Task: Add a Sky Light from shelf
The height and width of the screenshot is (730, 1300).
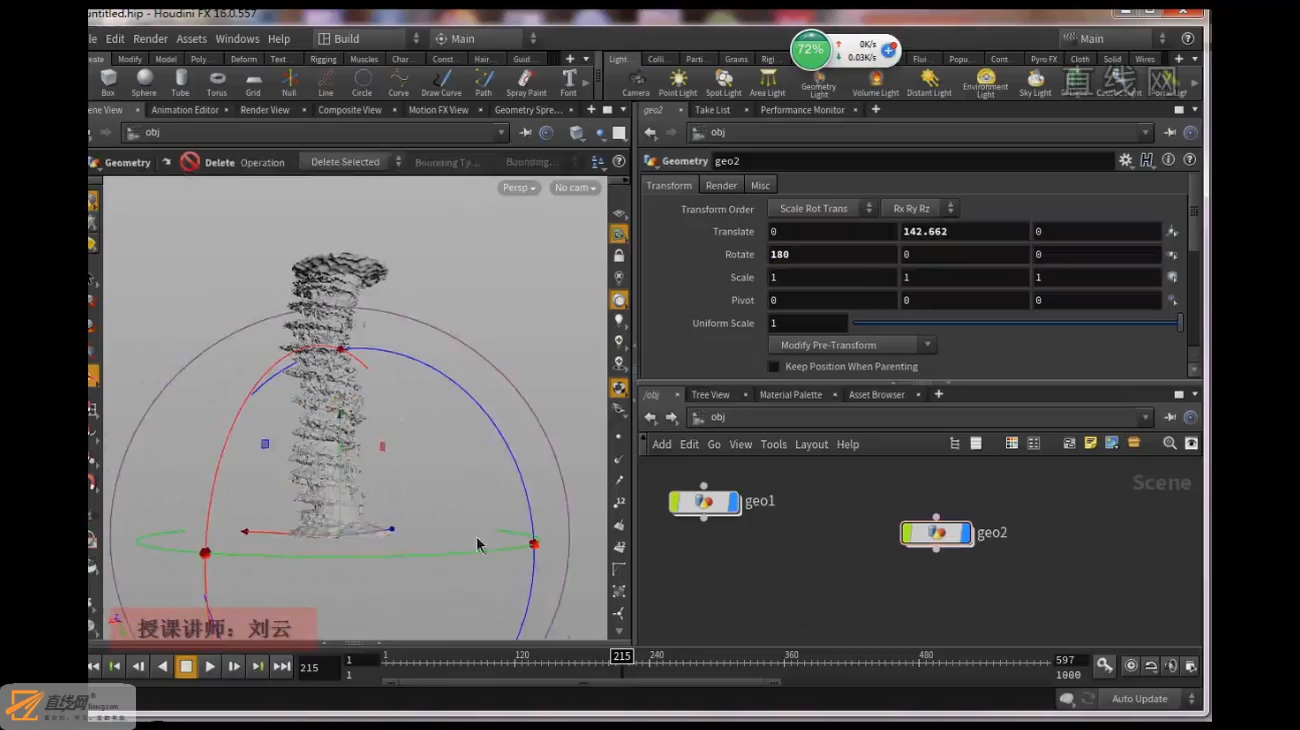Action: pyautogui.click(x=1035, y=83)
